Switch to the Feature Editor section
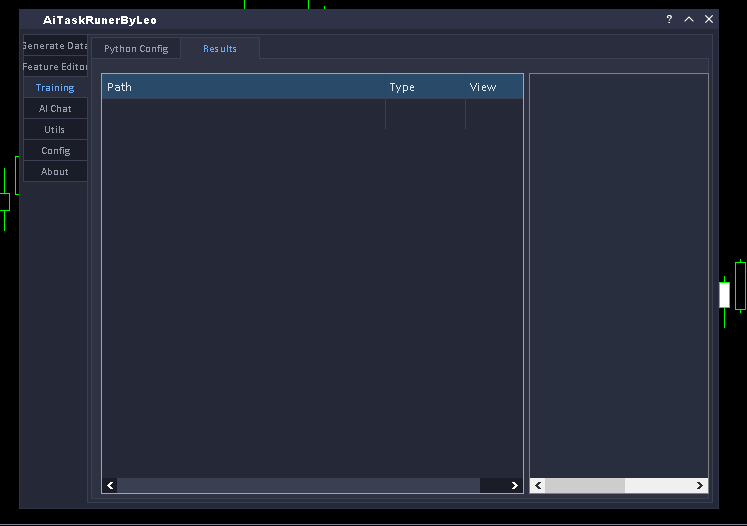The width and height of the screenshot is (747, 526). [55, 67]
